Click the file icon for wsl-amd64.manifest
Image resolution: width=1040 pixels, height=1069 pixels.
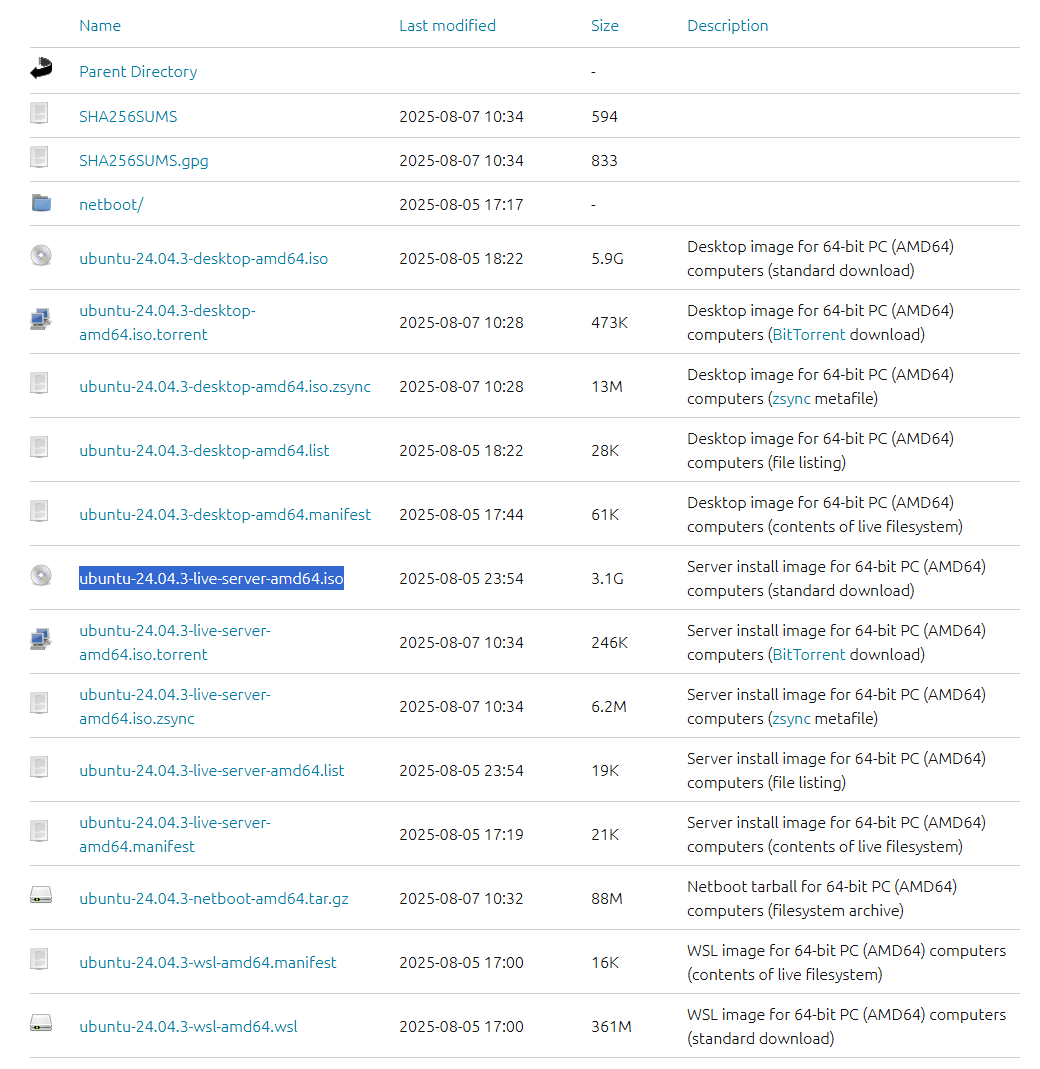click(x=40, y=959)
